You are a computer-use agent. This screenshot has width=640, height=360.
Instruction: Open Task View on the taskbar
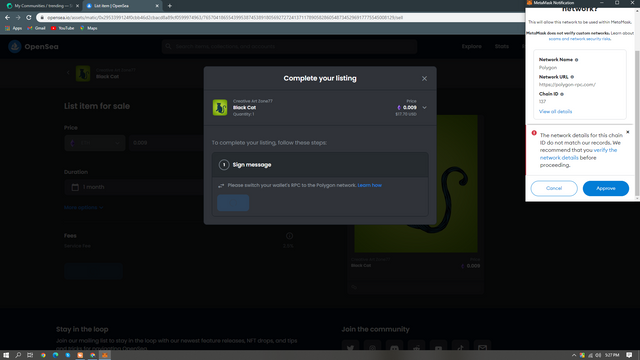tap(30, 355)
